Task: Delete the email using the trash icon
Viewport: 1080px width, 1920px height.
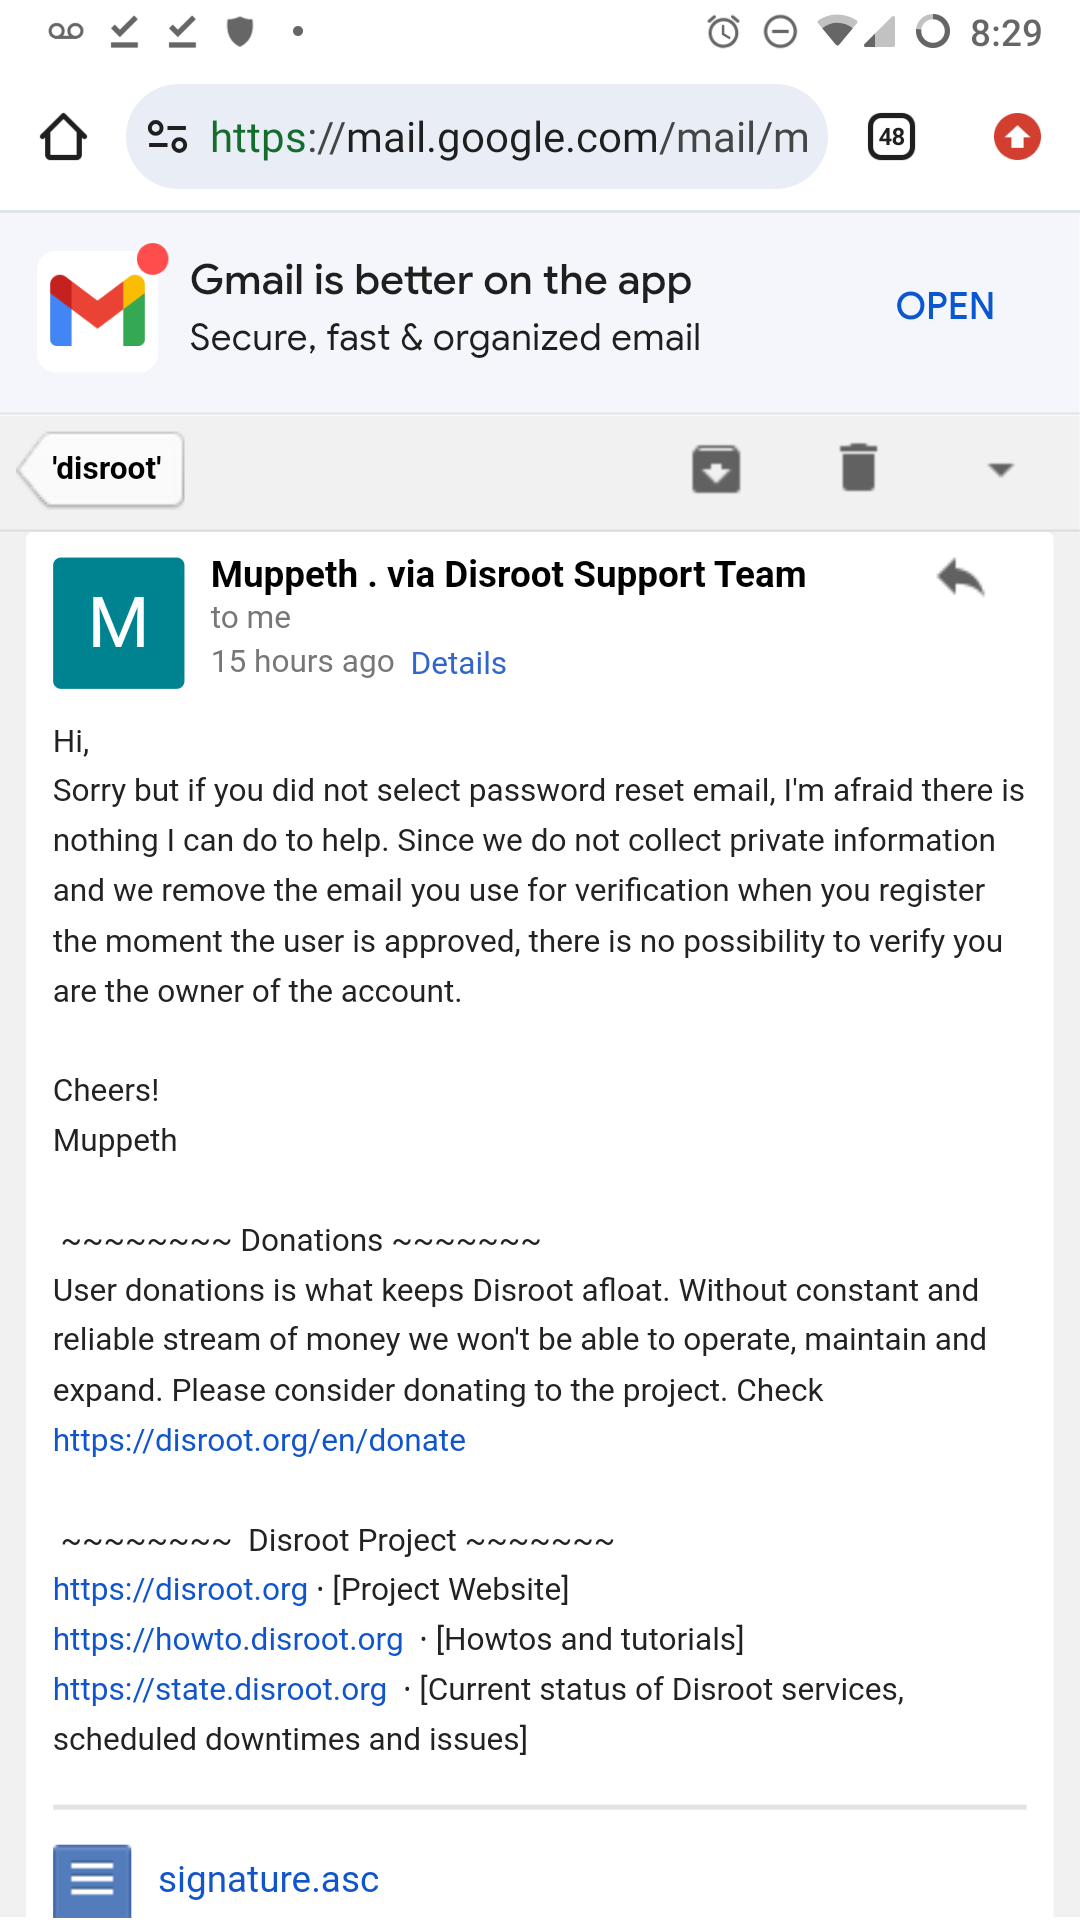Action: [858, 467]
